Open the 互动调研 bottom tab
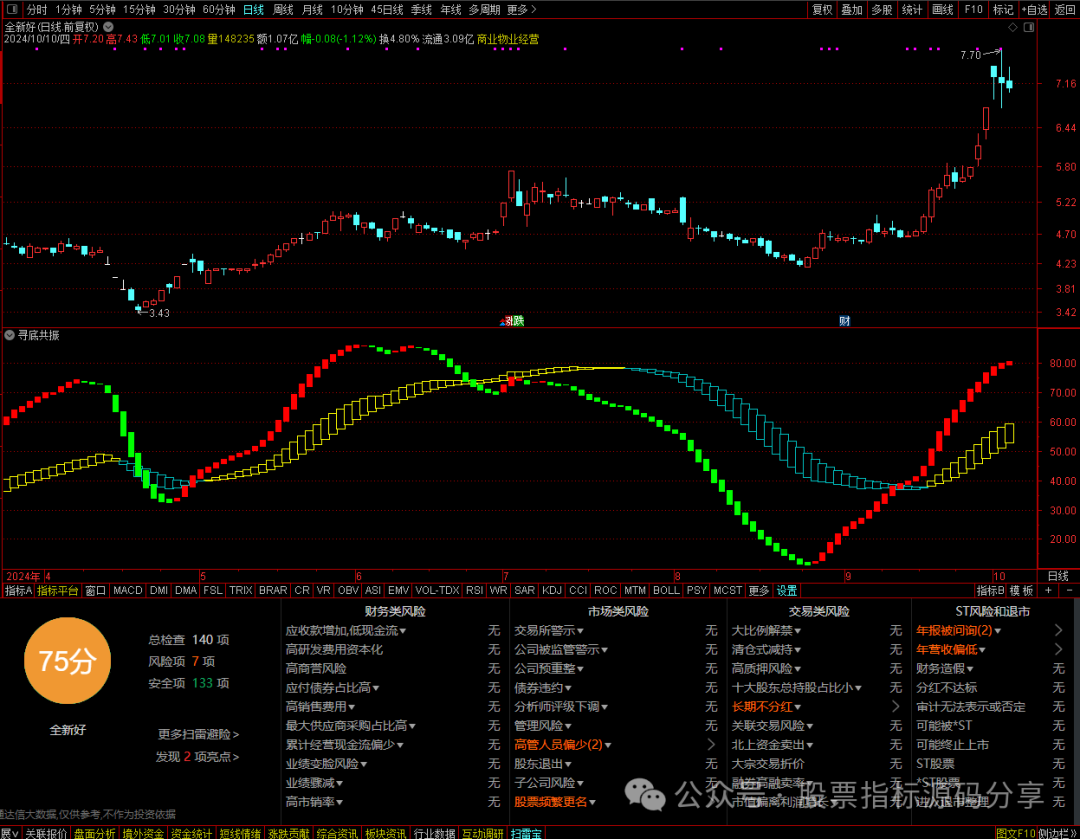This screenshot has height=839, width=1080. click(x=483, y=833)
